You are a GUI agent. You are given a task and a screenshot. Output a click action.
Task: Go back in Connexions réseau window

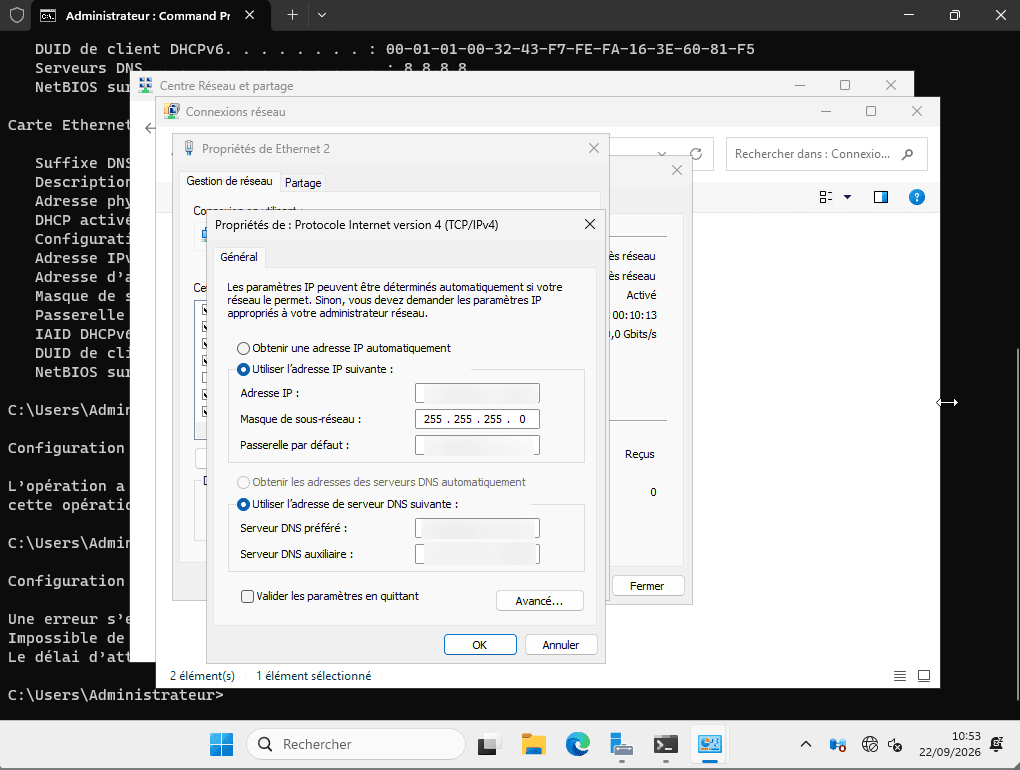[150, 128]
